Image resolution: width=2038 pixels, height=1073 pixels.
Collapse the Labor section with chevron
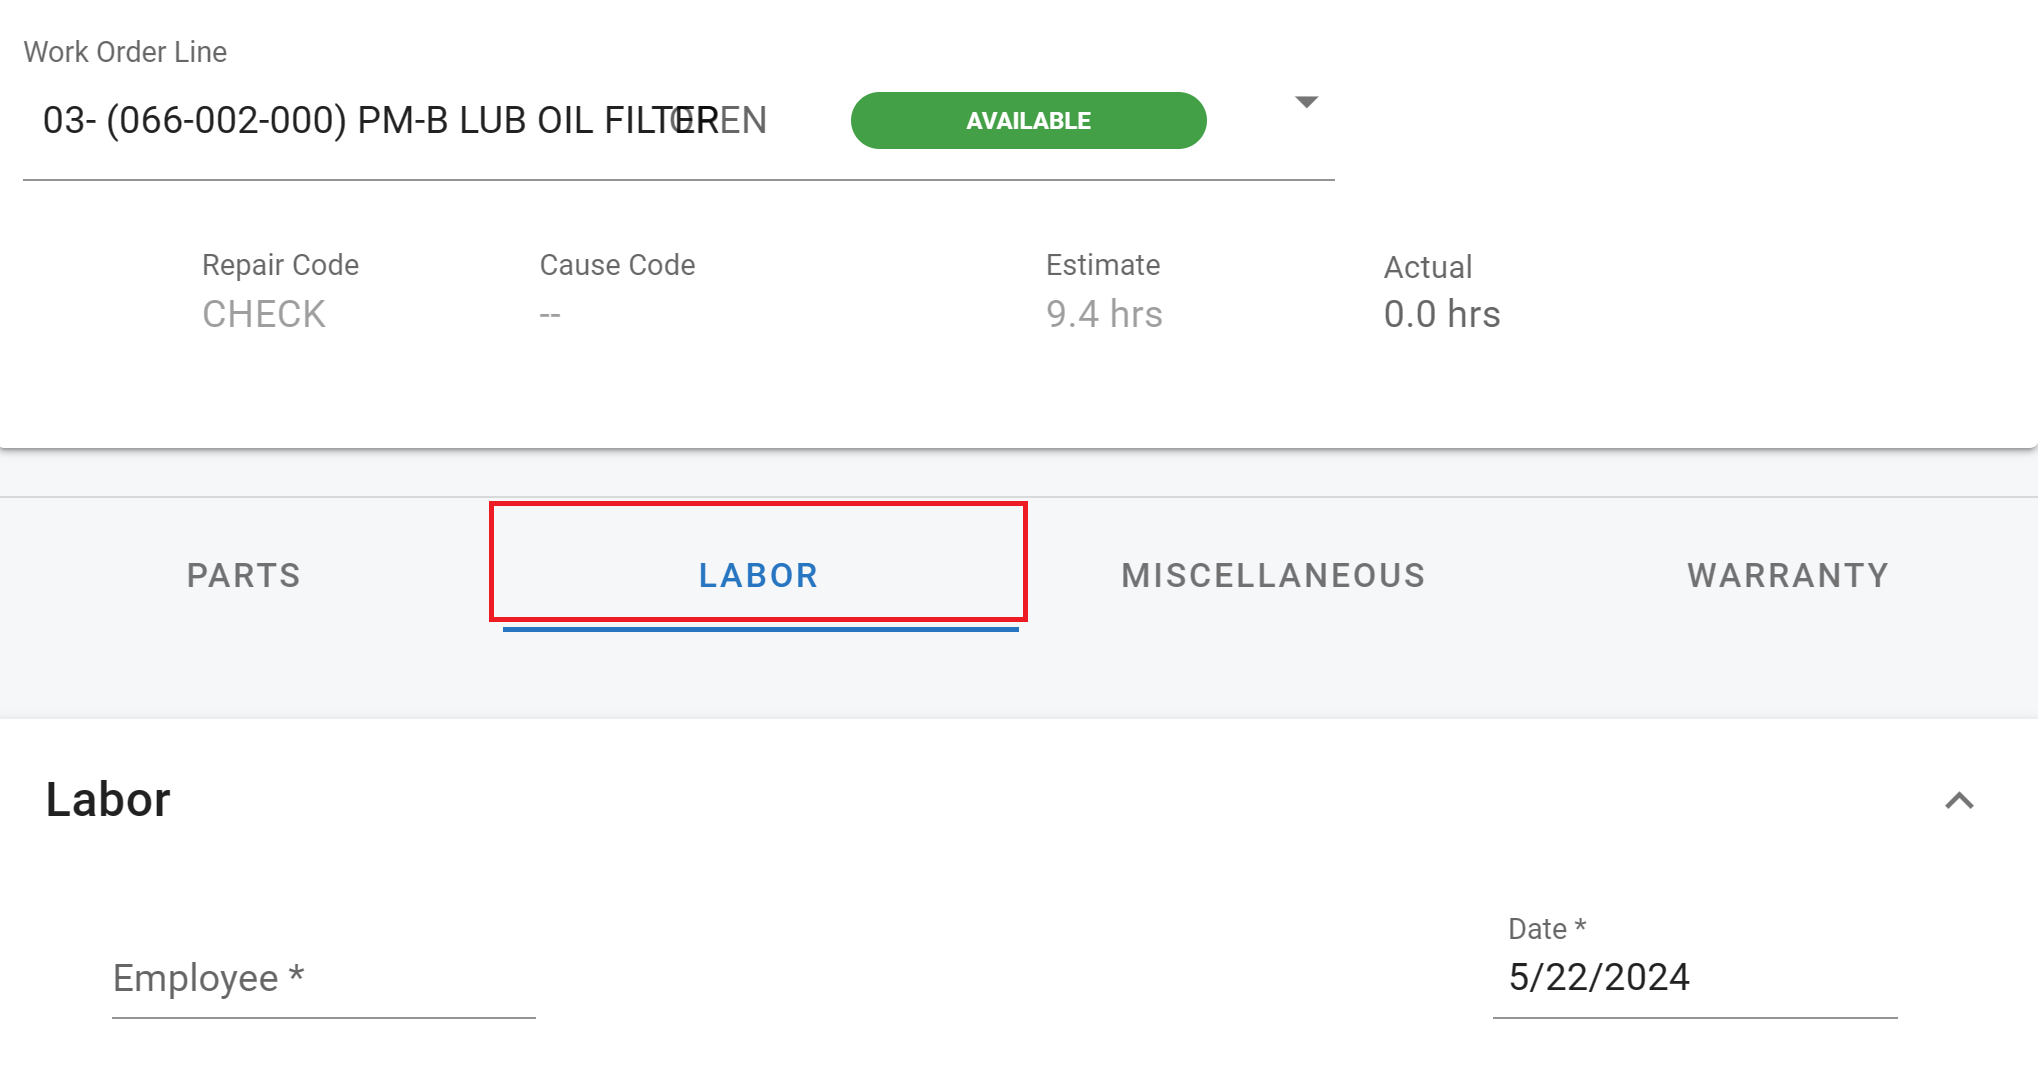(x=1959, y=801)
